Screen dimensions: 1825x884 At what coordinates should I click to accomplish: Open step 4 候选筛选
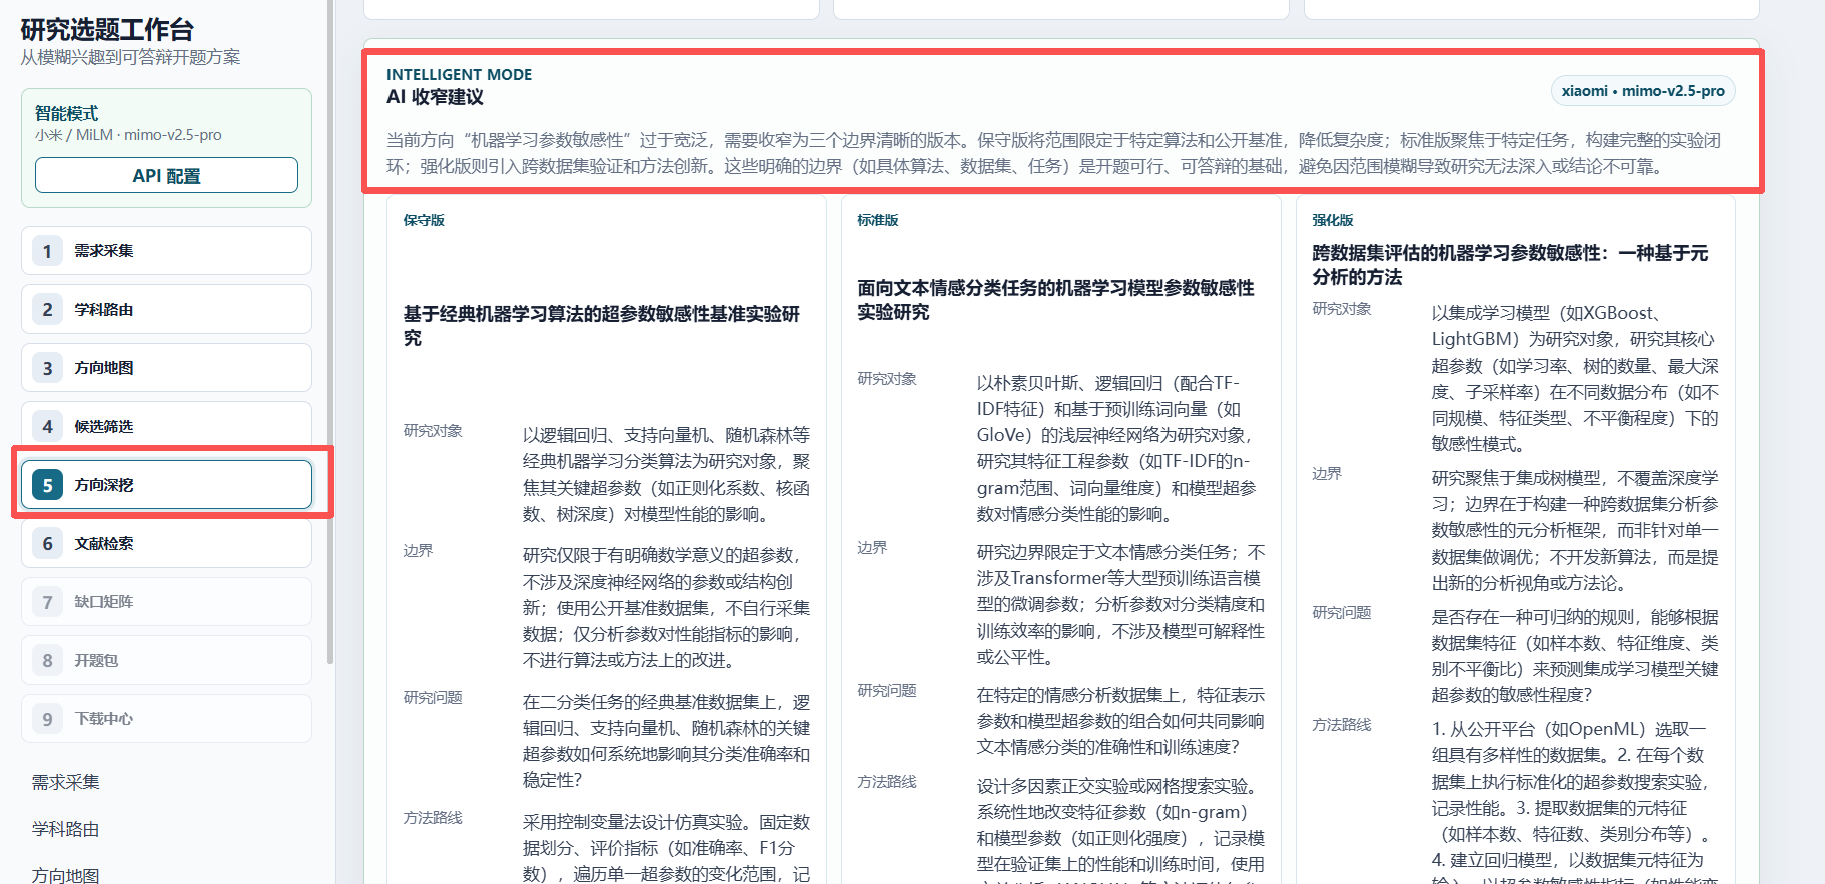[166, 426]
